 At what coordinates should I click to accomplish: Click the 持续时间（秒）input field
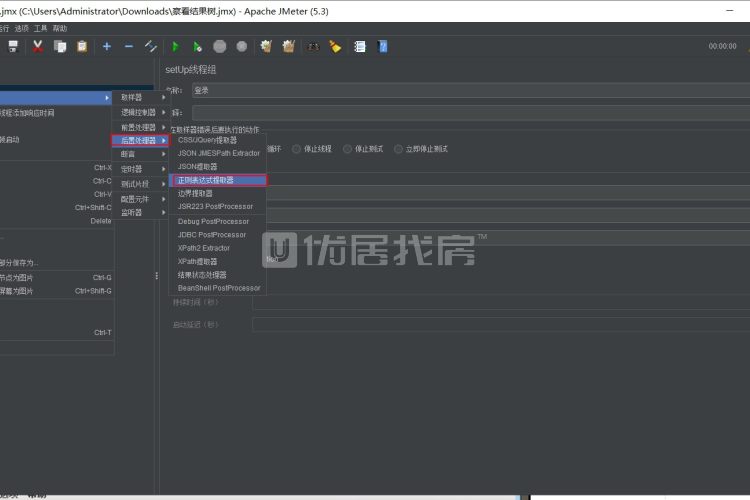click(x=501, y=302)
